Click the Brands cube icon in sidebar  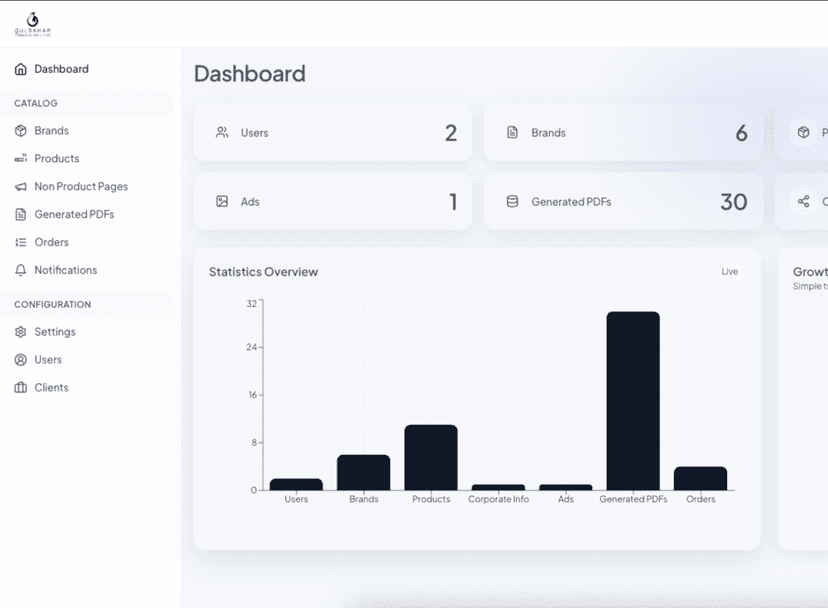(x=21, y=131)
